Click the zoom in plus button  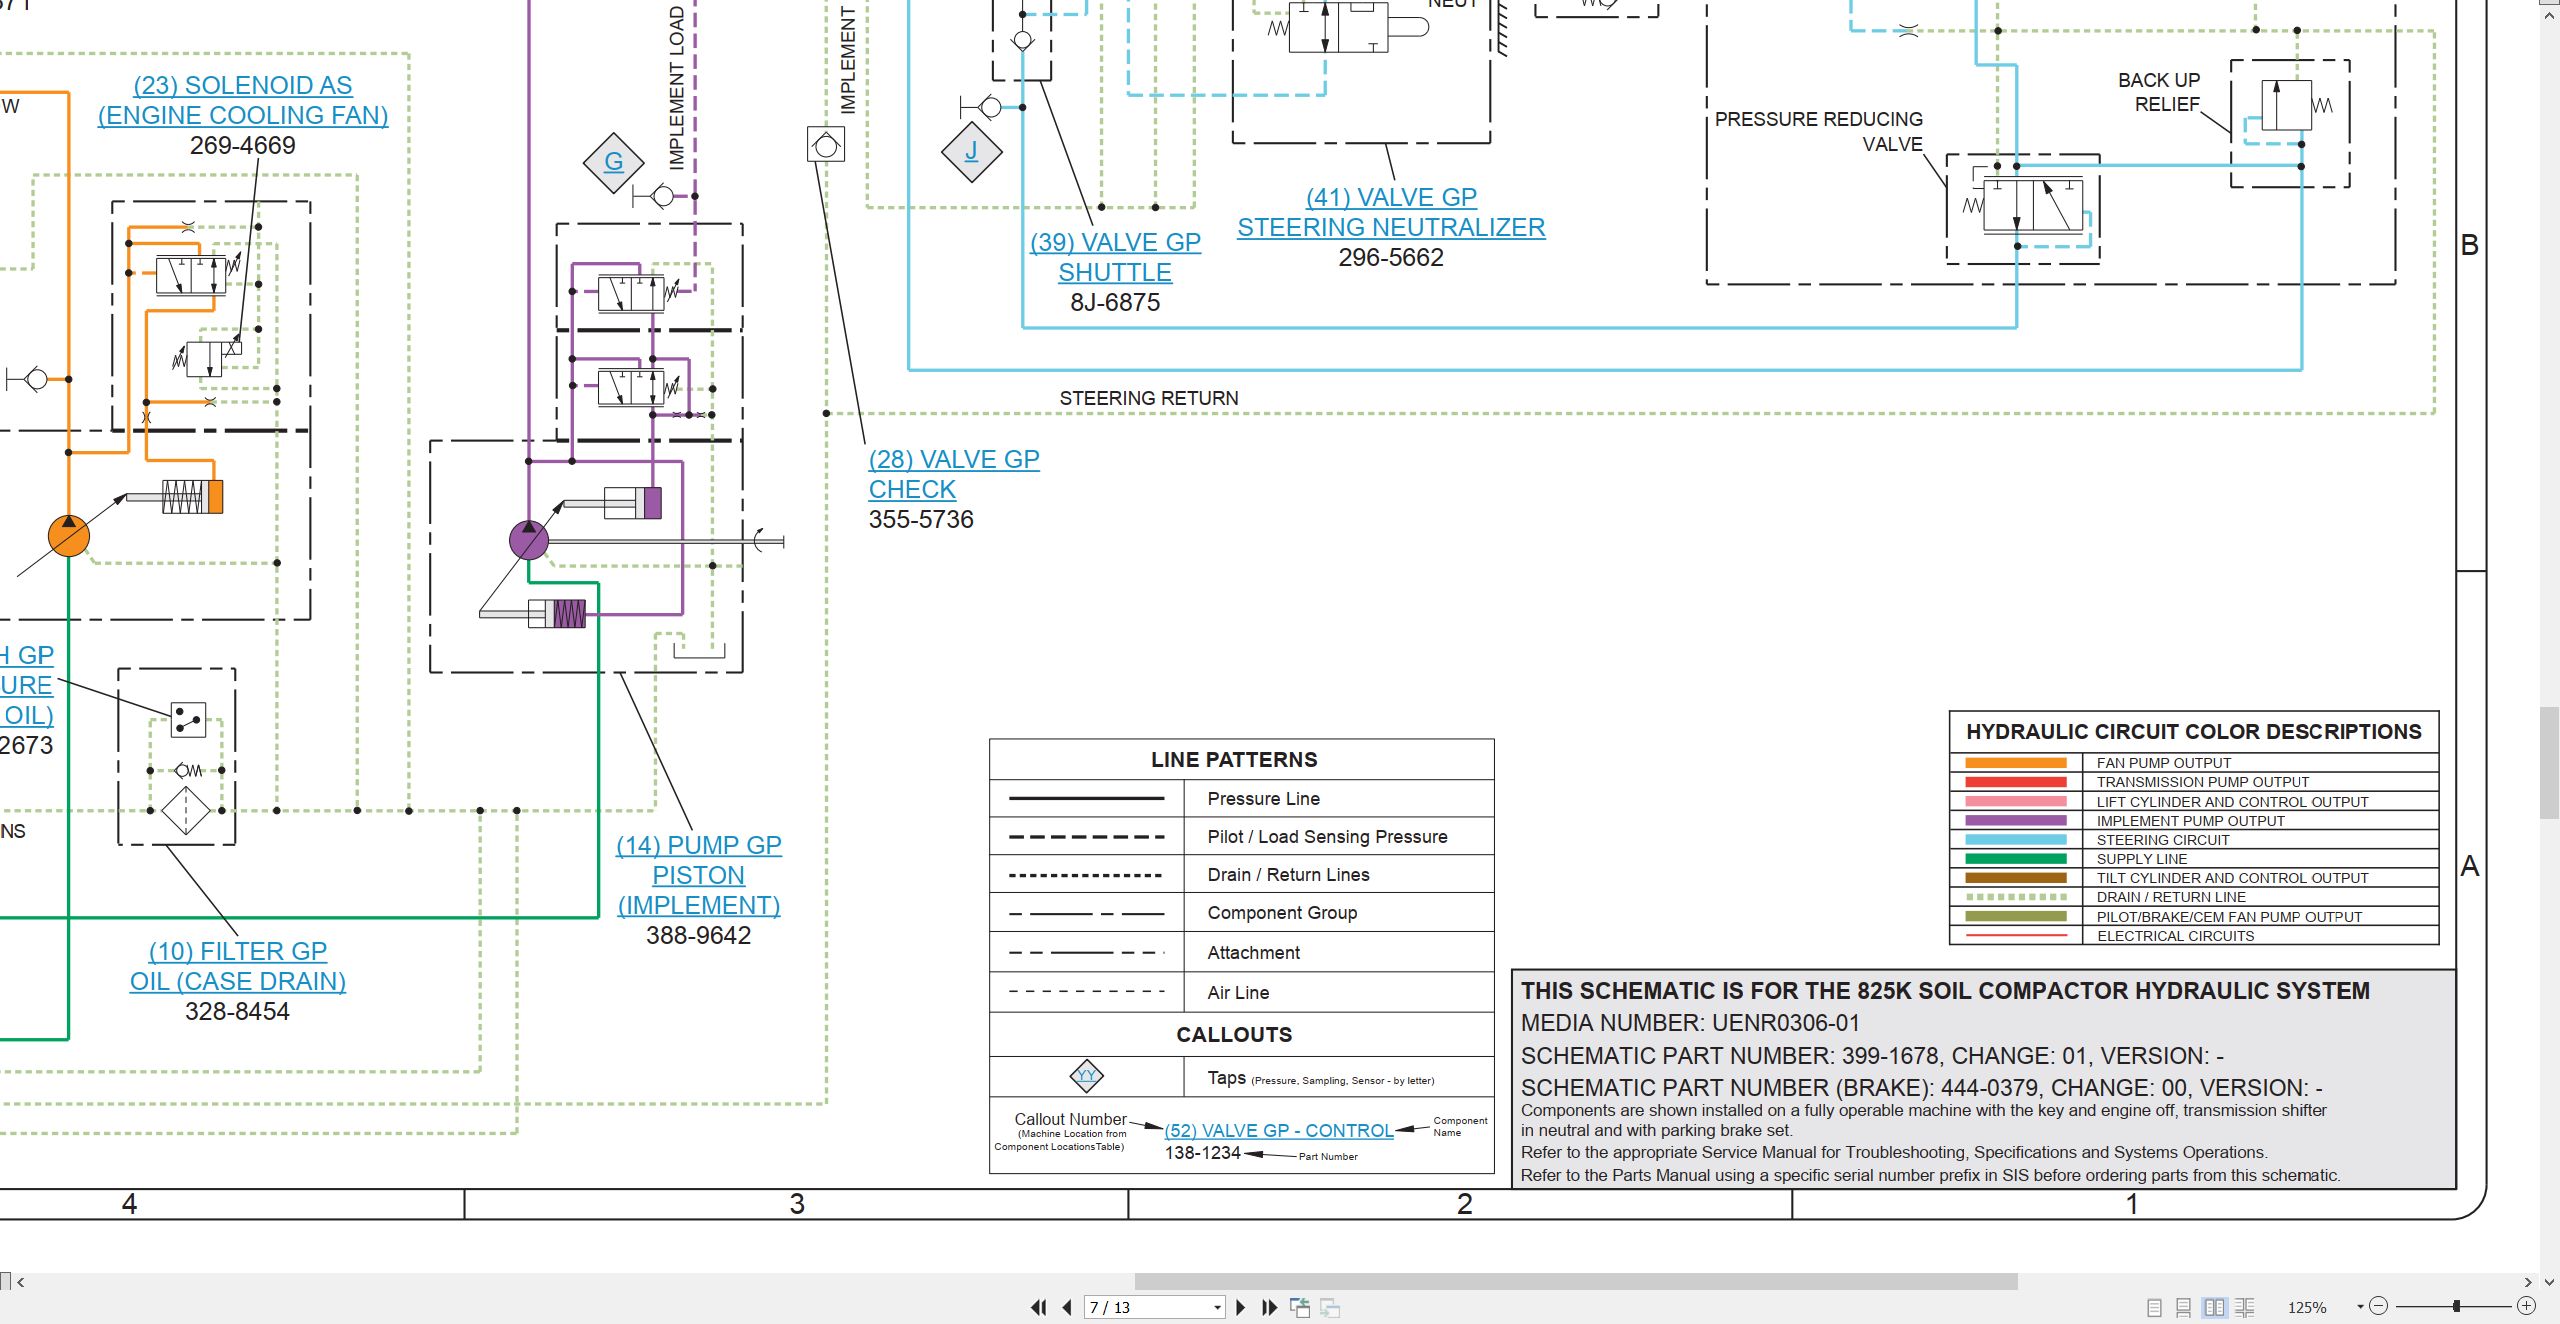pyautogui.click(x=2527, y=1306)
